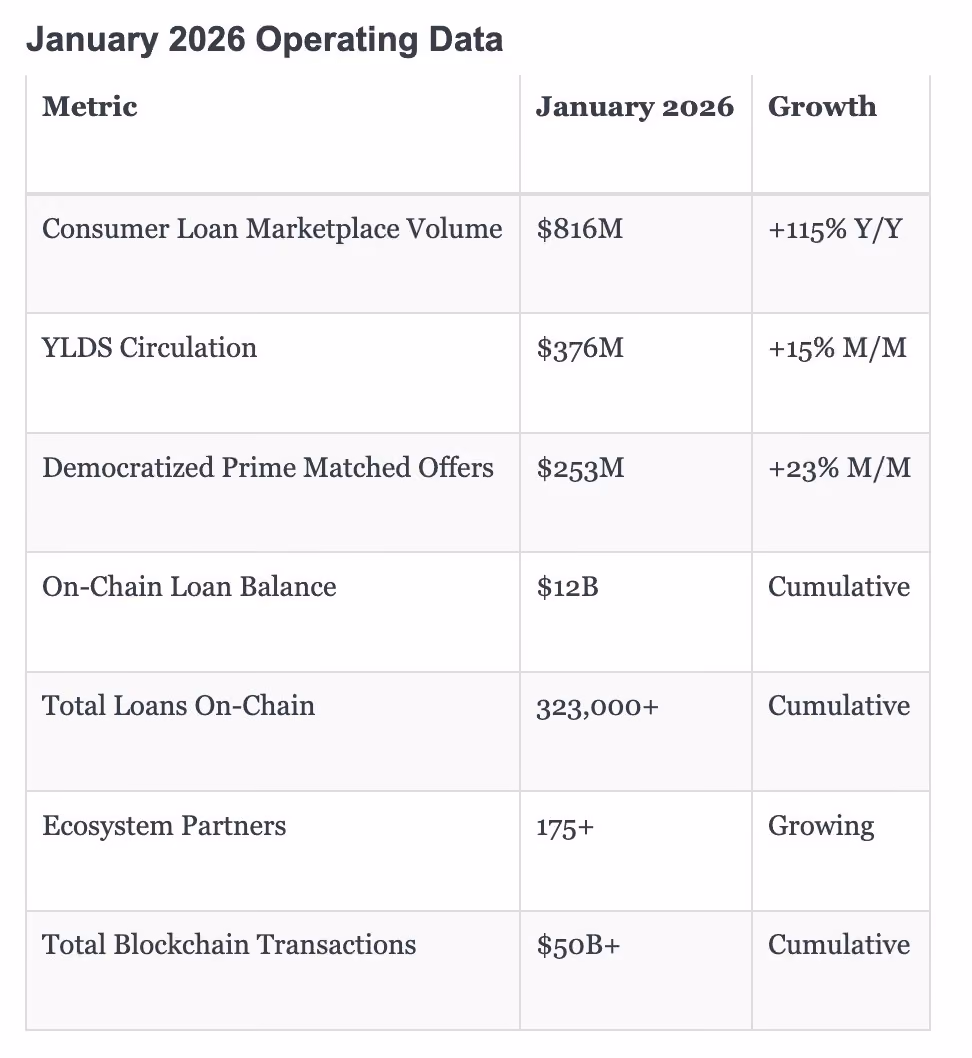This screenshot has height=1058, width=972.
Task: Click the $376M value
Action: [579, 348]
